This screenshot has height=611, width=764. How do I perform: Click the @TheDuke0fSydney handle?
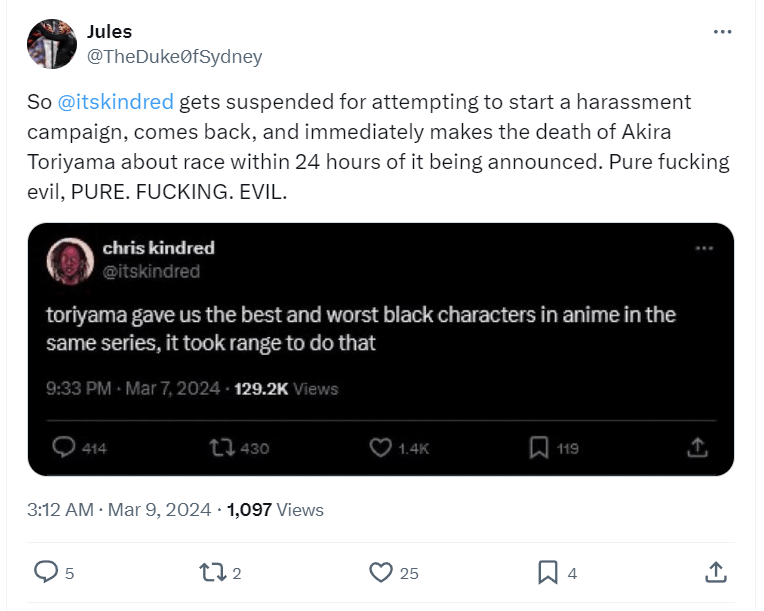(x=175, y=57)
